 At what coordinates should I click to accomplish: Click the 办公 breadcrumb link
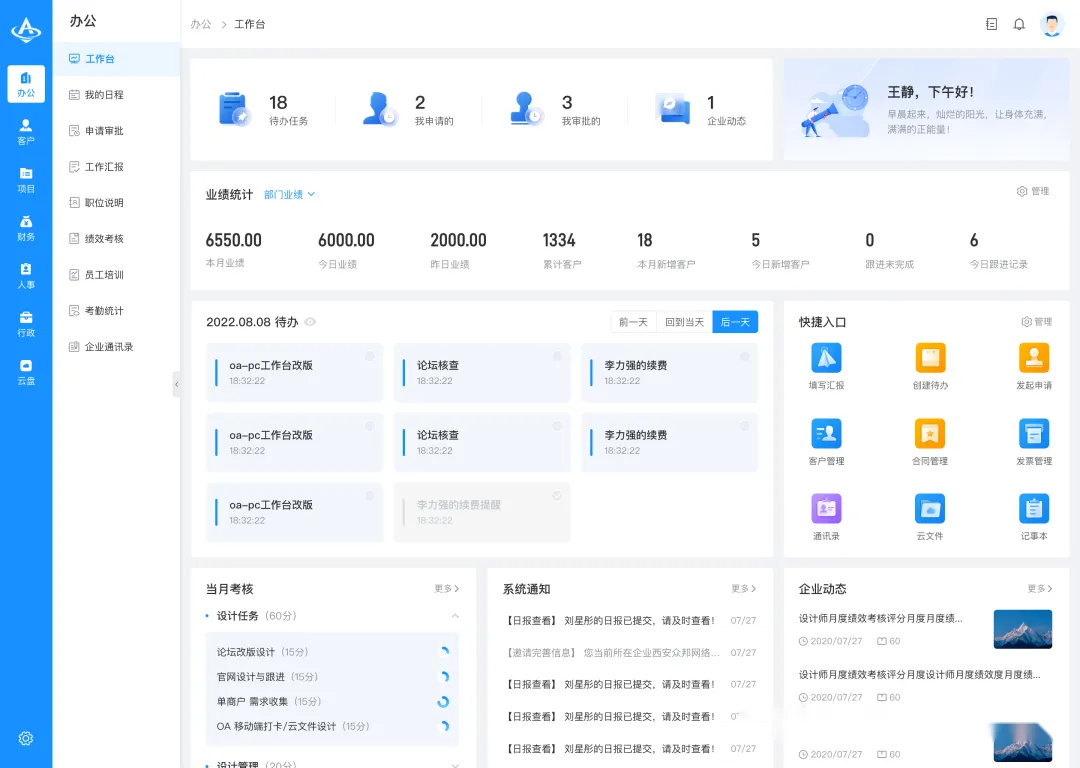coord(201,24)
